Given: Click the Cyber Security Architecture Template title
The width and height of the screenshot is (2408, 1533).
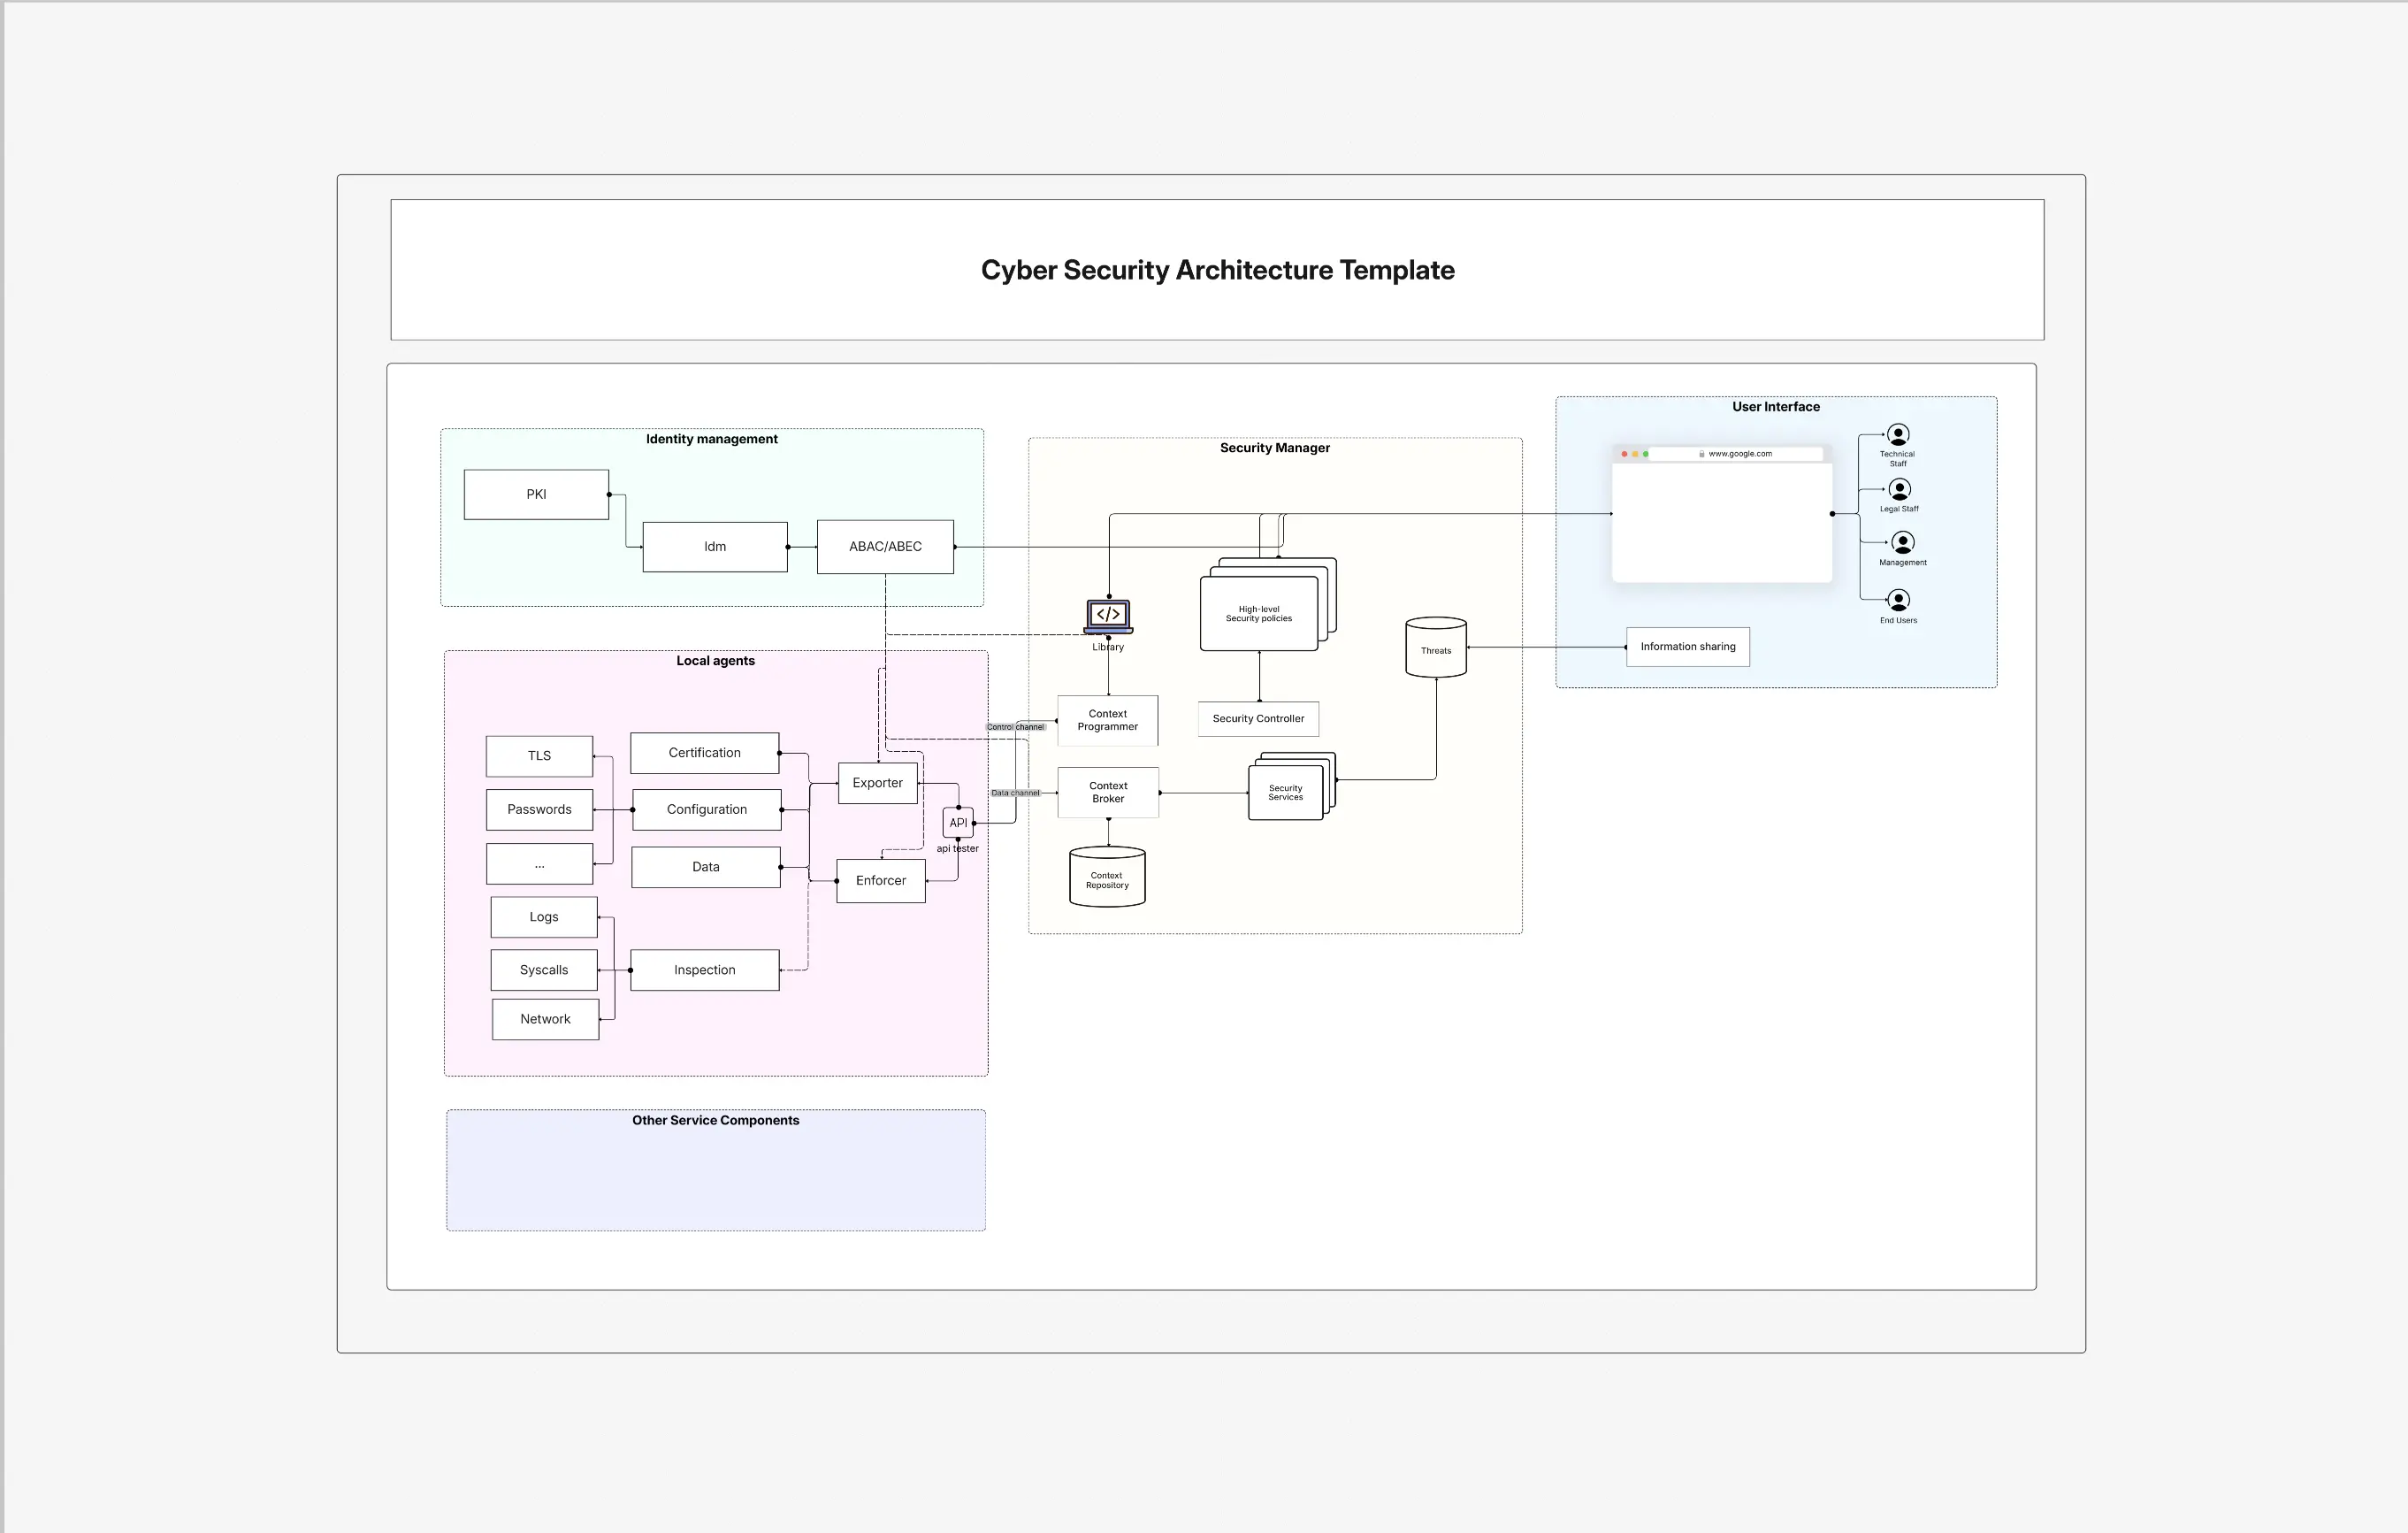Looking at the screenshot, I should pyautogui.click(x=1217, y=270).
